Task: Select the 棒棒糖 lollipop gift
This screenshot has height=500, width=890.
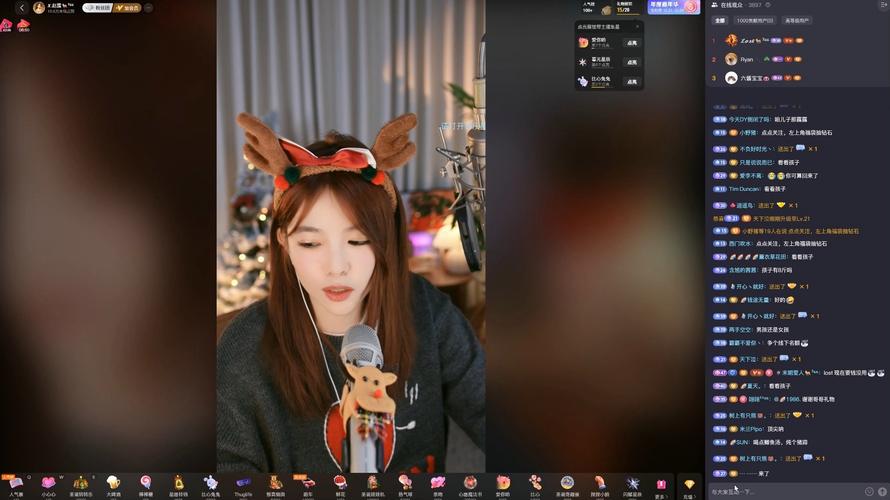Action: 146,484
